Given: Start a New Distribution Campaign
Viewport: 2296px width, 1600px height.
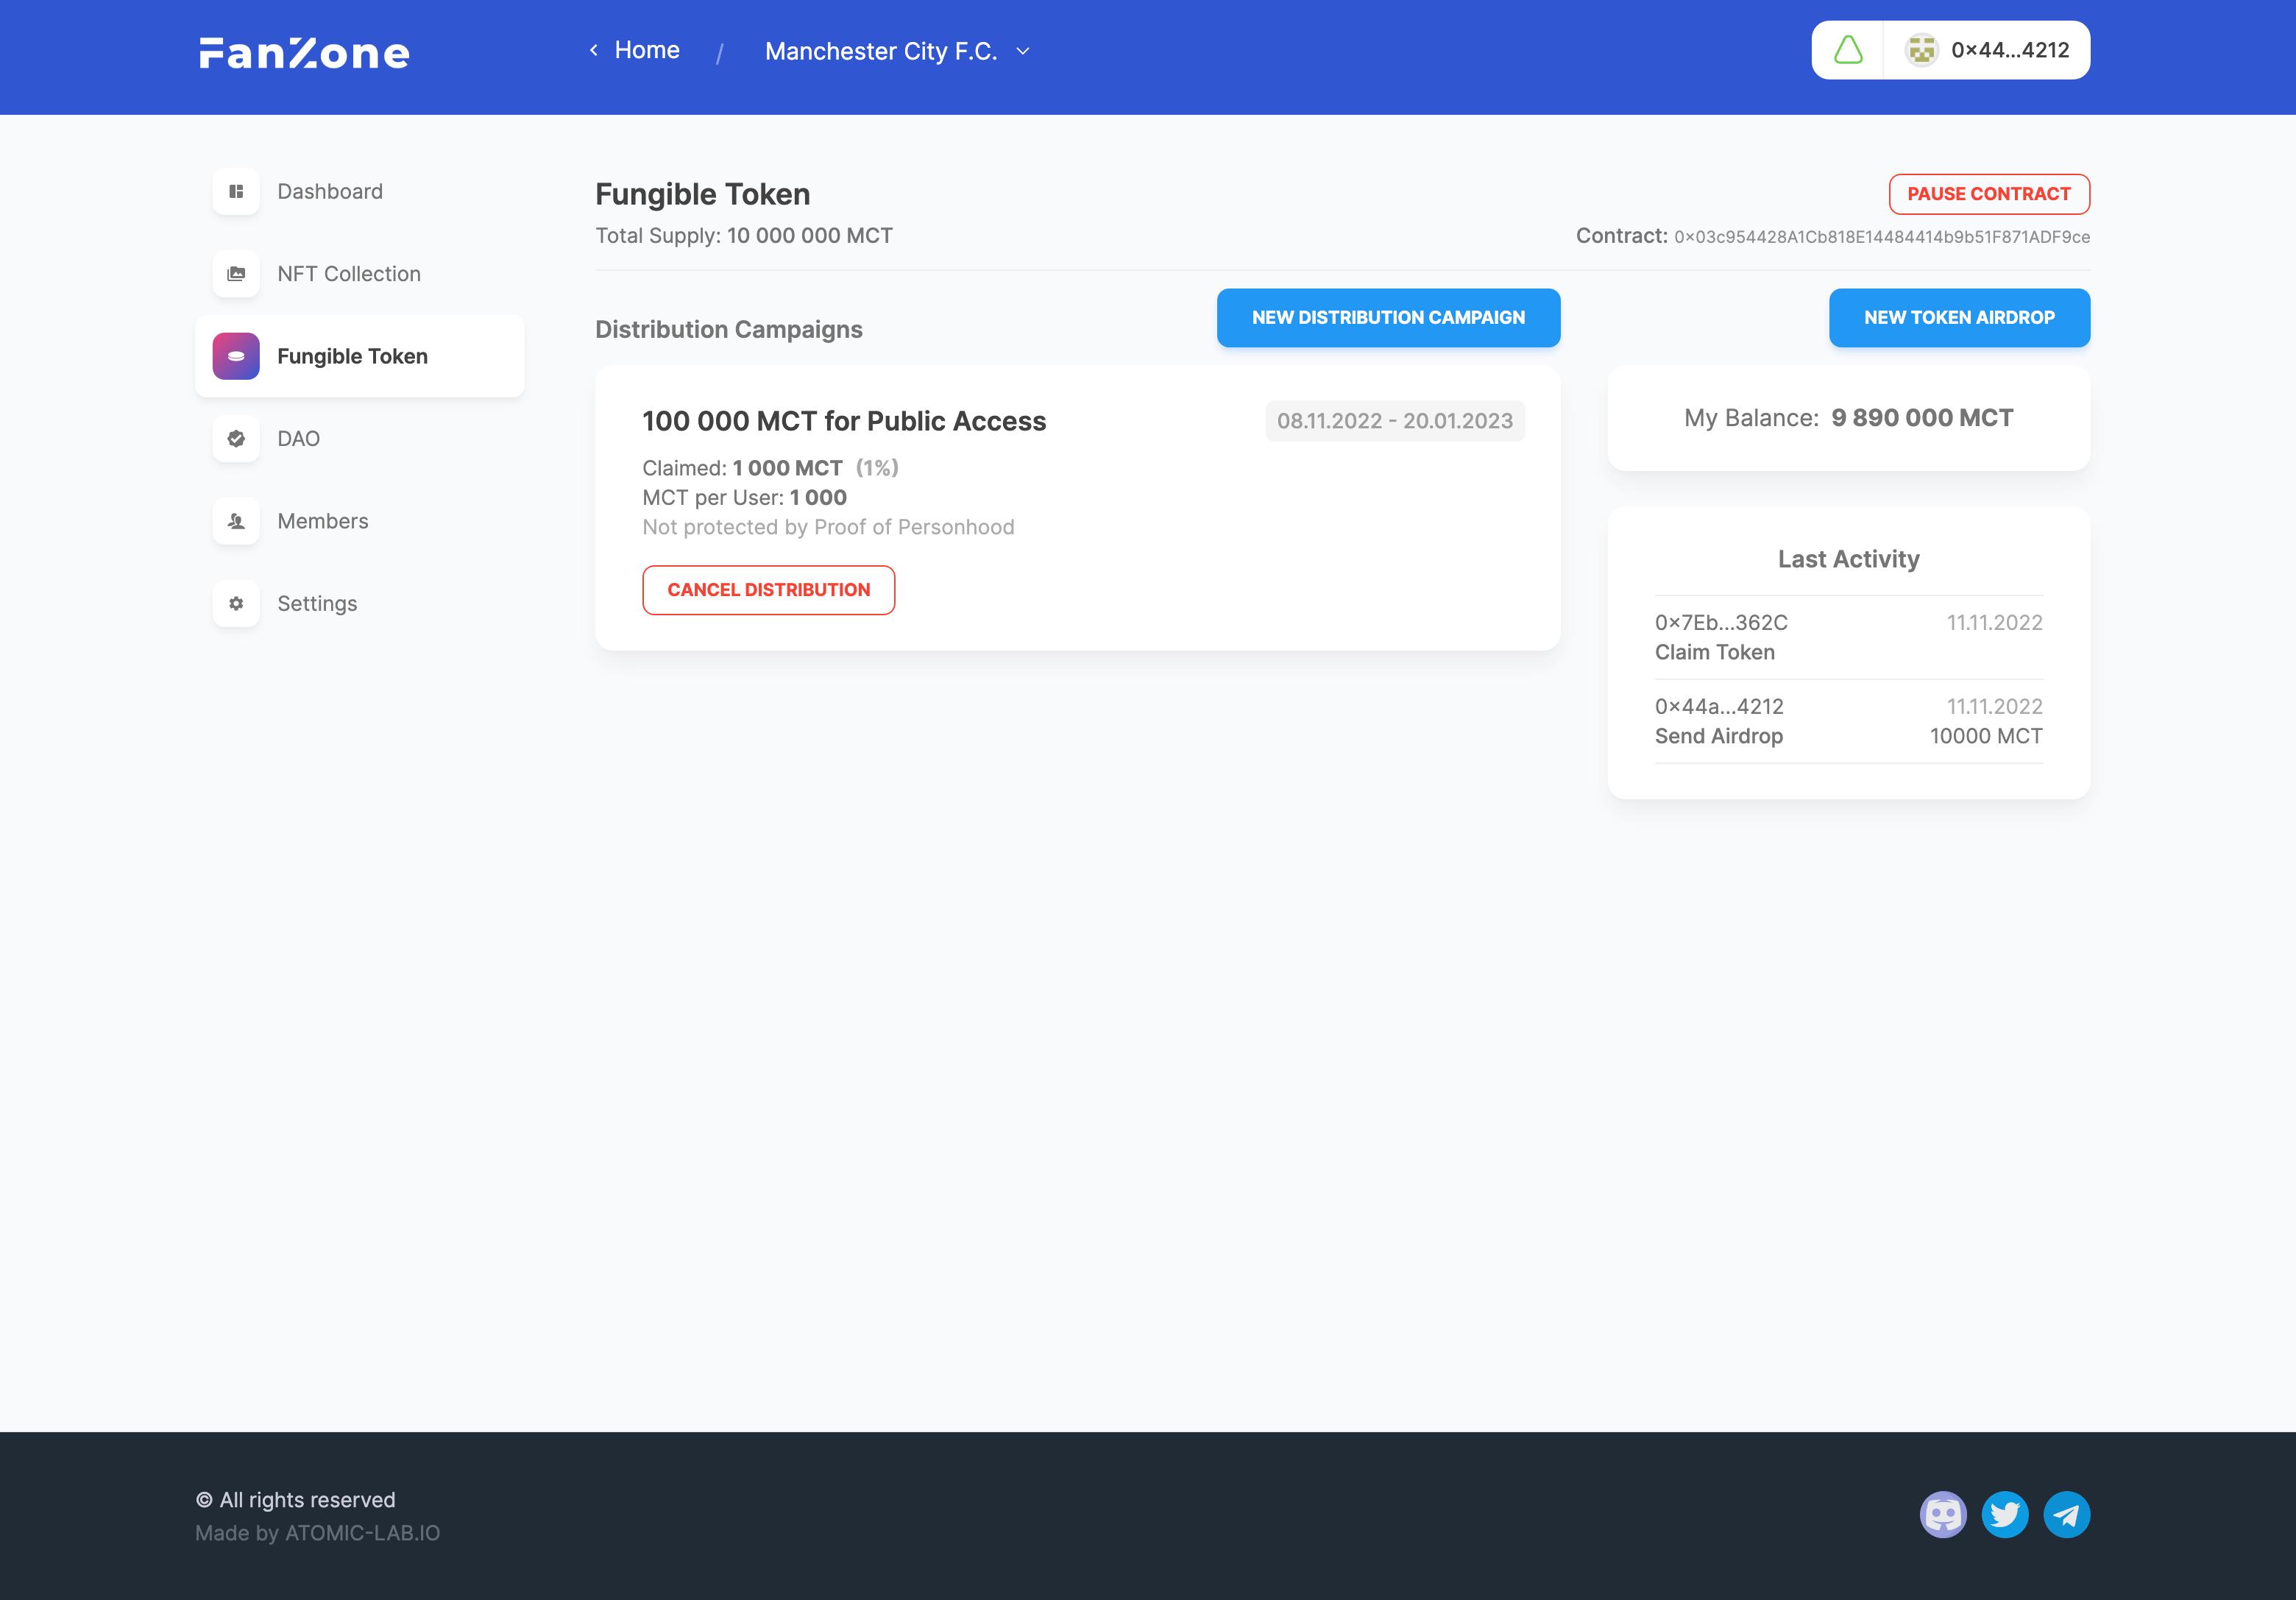Looking at the screenshot, I should tap(1388, 318).
